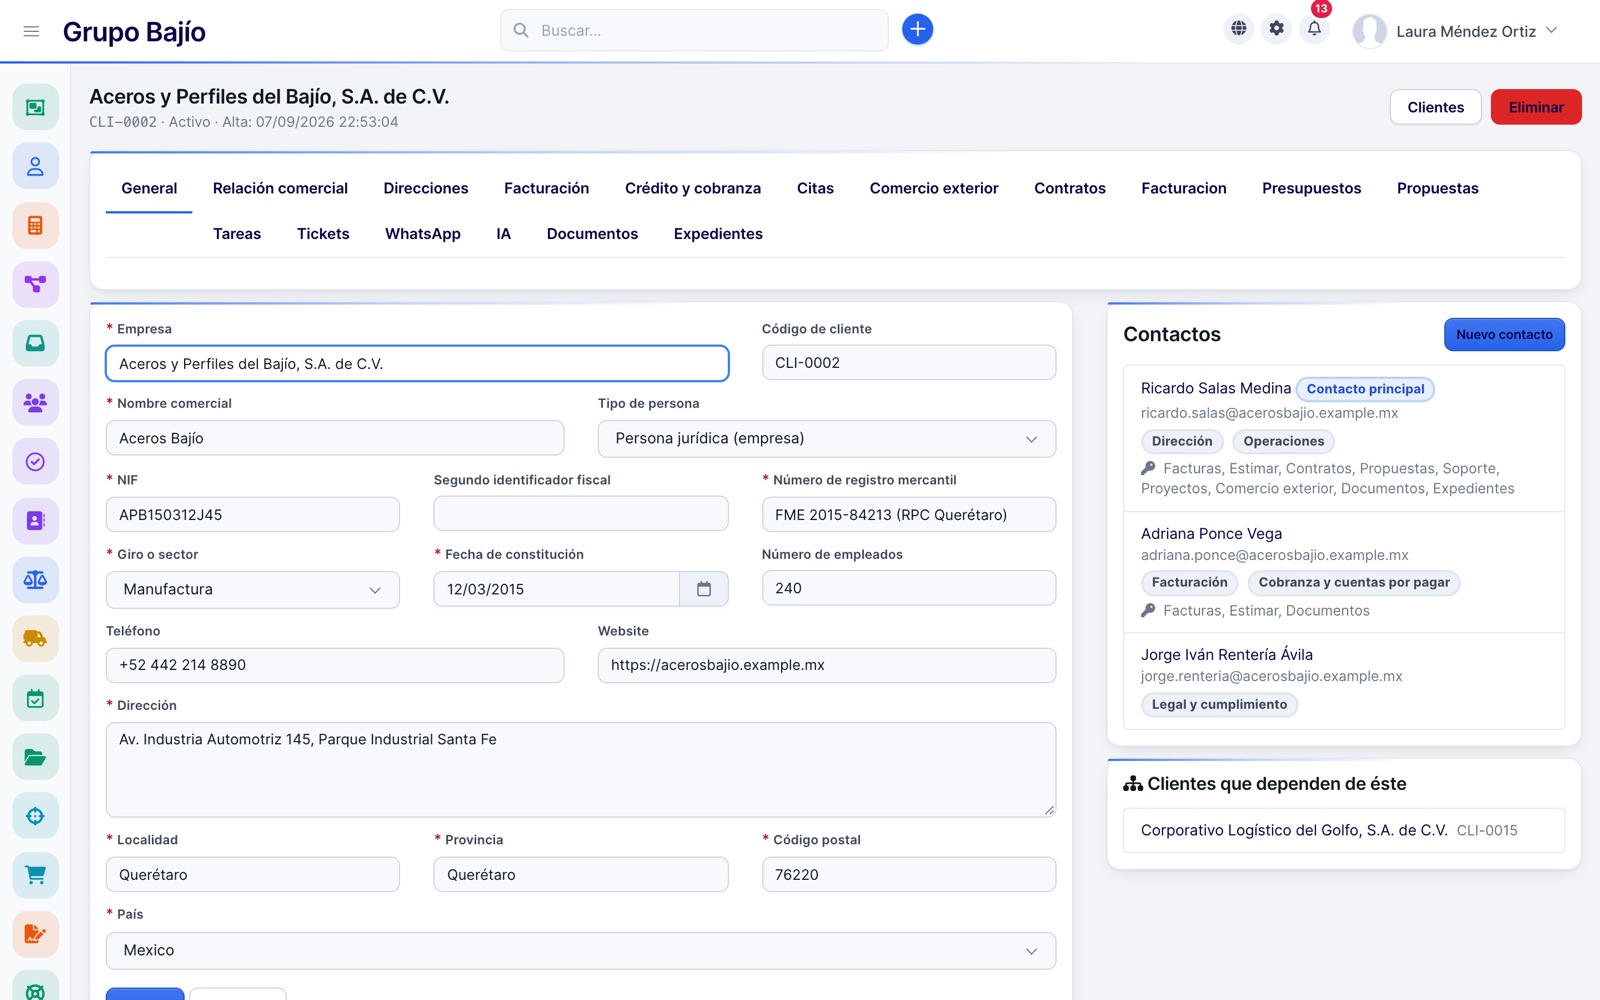1600x1000 pixels.
Task: Click the Website input field
Action: tap(827, 665)
